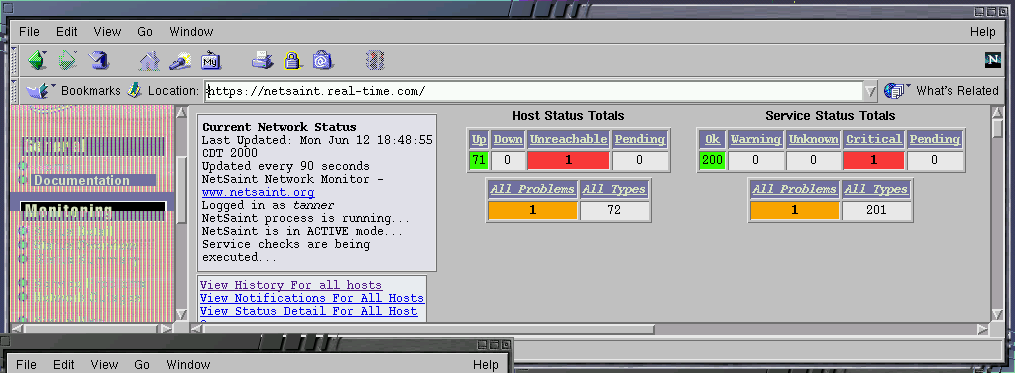Open Security info via the padlock icon
The image size is (1015, 373).
pos(293,60)
